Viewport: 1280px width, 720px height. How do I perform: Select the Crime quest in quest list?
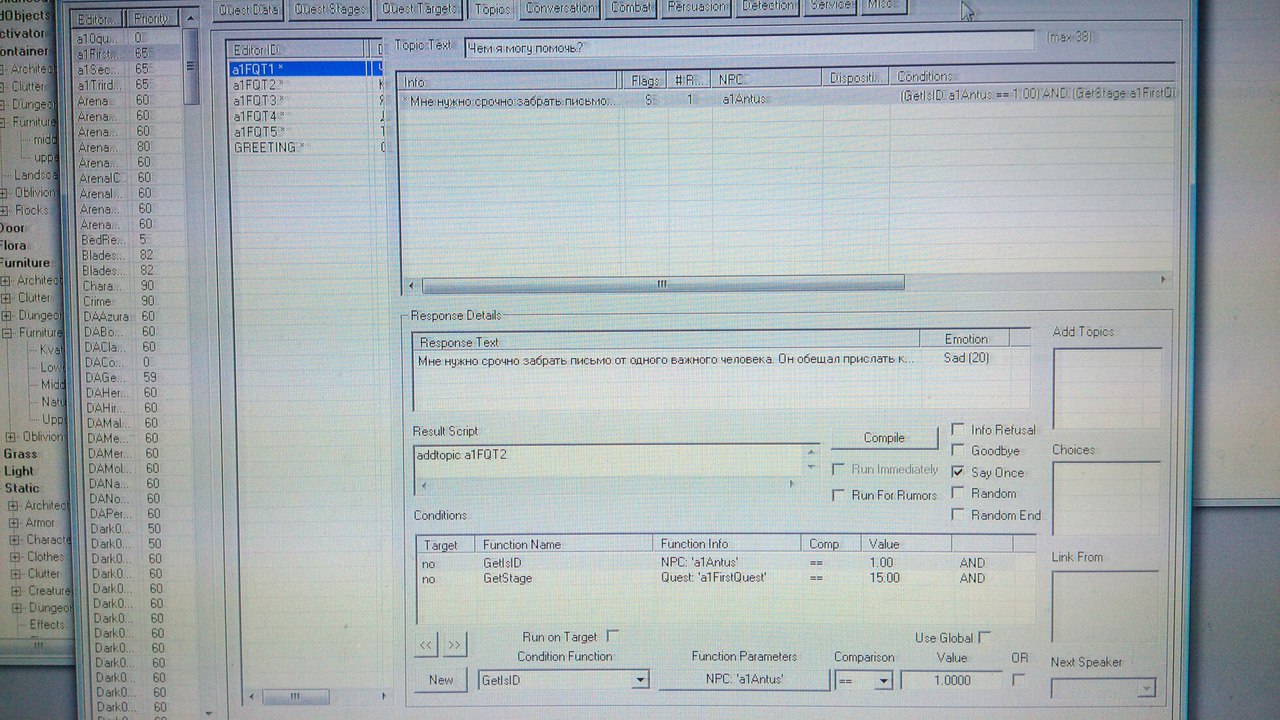coord(130,301)
